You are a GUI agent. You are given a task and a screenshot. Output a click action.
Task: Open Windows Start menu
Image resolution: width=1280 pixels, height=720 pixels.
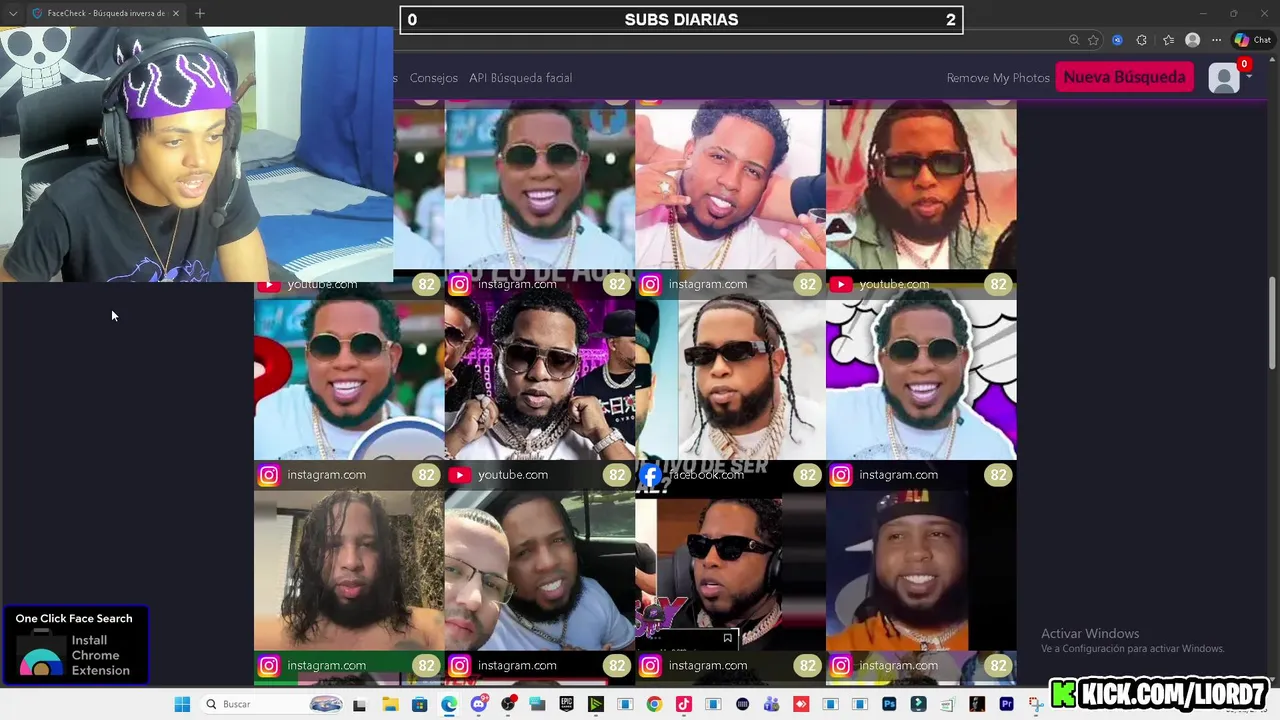(182, 704)
